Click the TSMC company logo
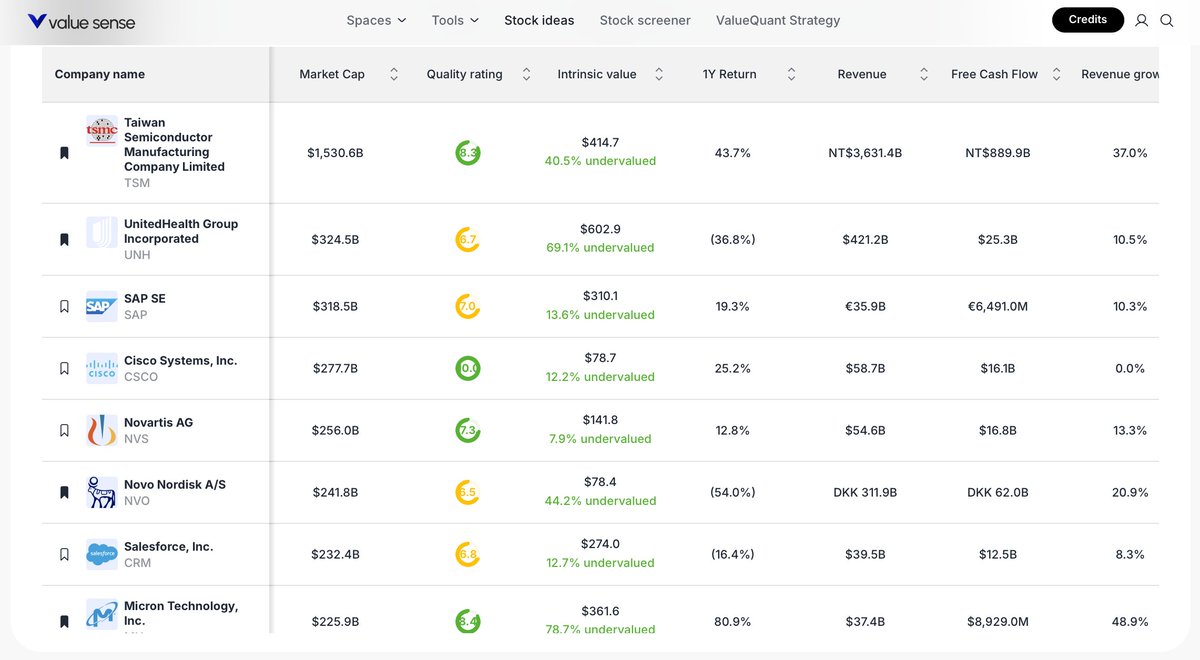1200x660 pixels. (102, 131)
